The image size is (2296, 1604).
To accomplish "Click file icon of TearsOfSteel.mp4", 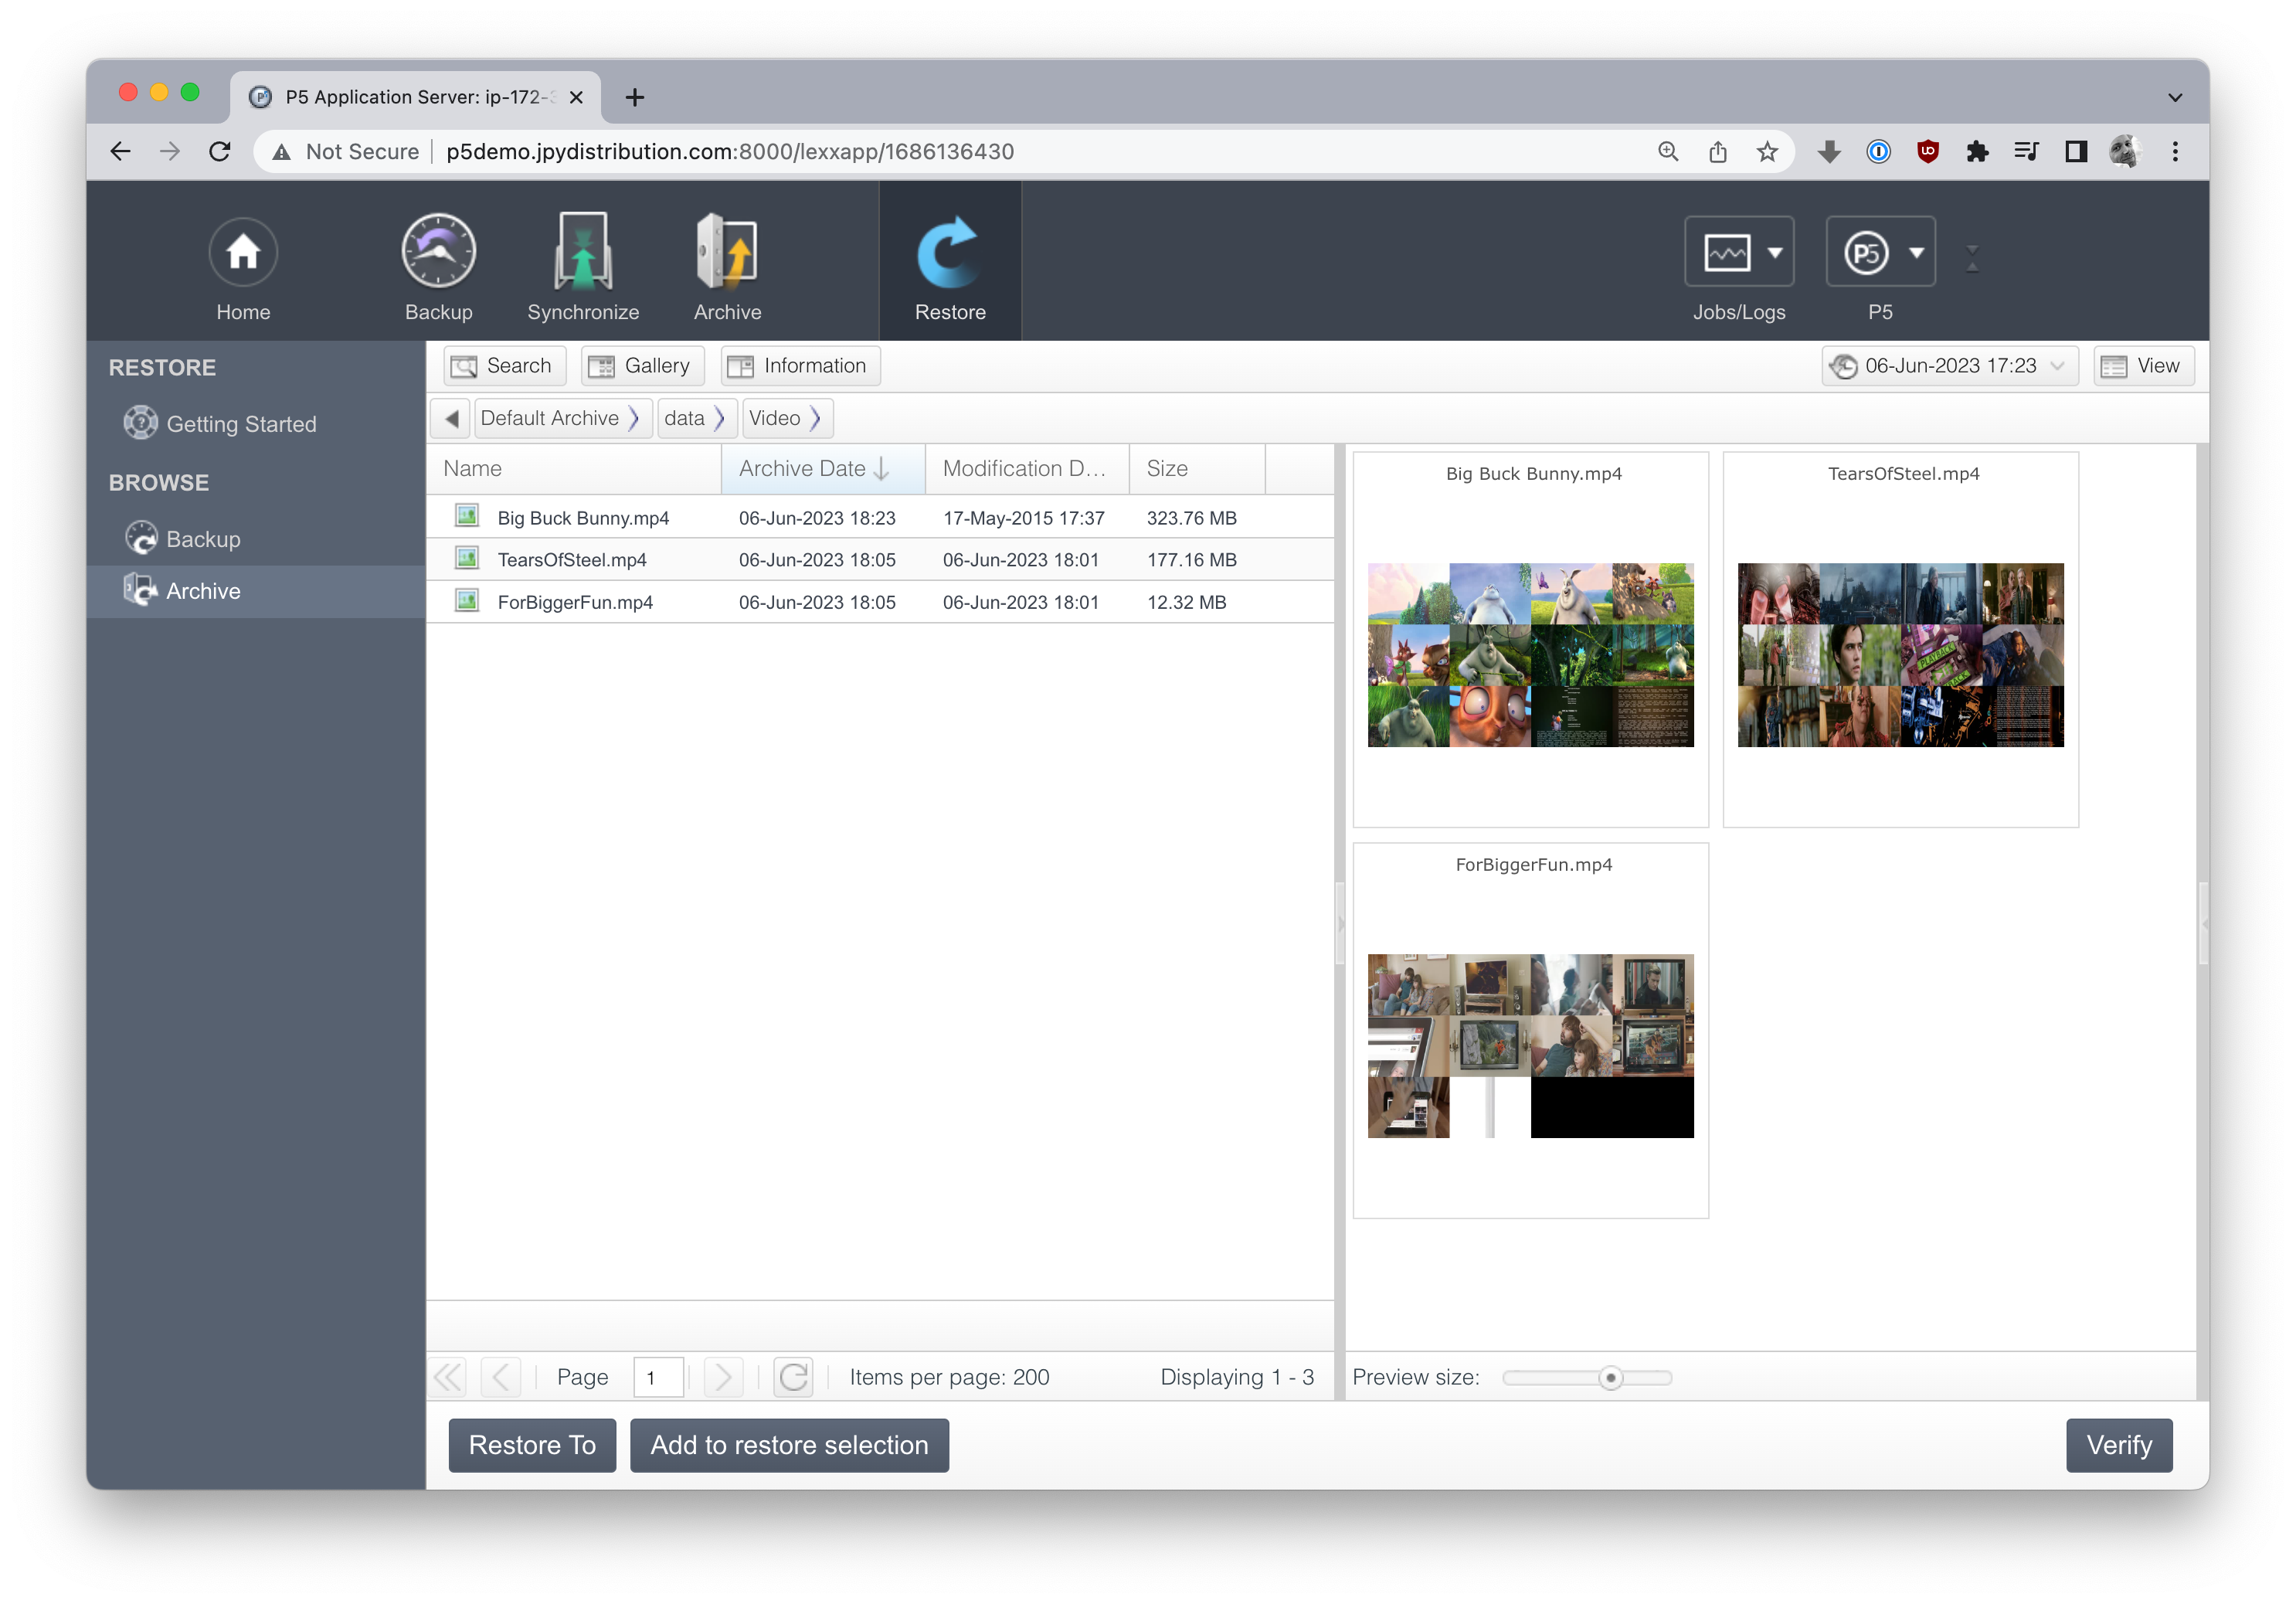I will click(466, 558).
